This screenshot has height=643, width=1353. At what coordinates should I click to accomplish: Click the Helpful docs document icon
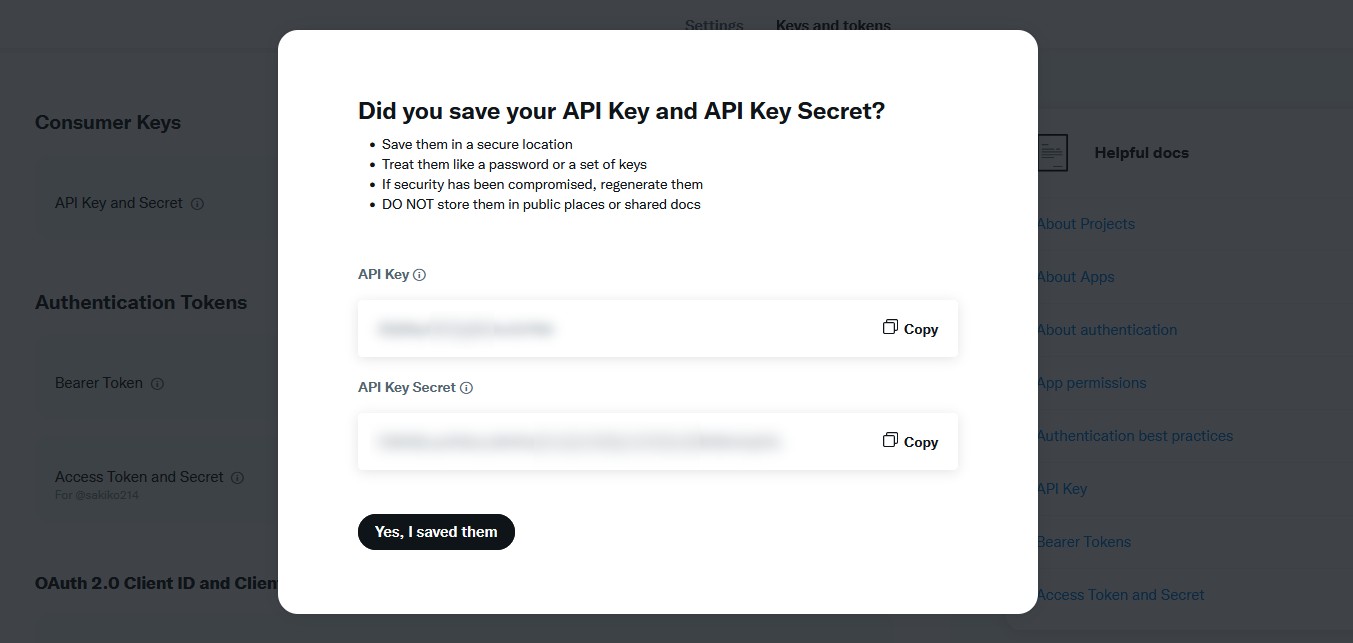pyautogui.click(x=1052, y=153)
